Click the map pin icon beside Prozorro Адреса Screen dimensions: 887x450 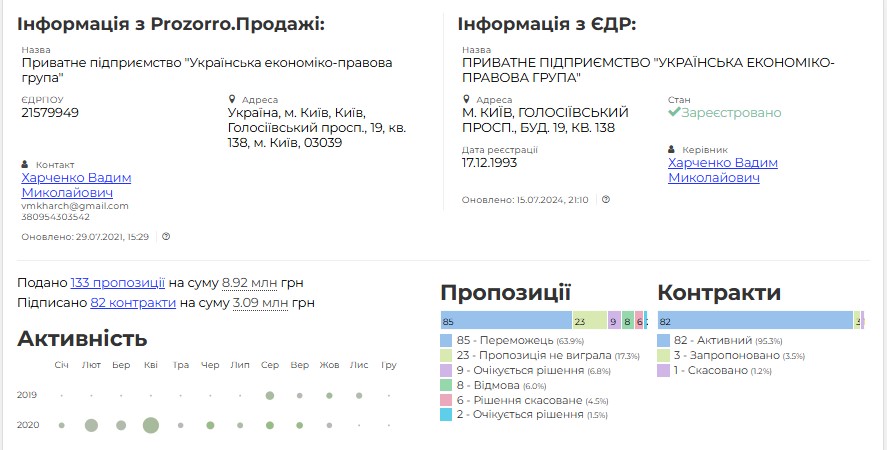click(231, 99)
